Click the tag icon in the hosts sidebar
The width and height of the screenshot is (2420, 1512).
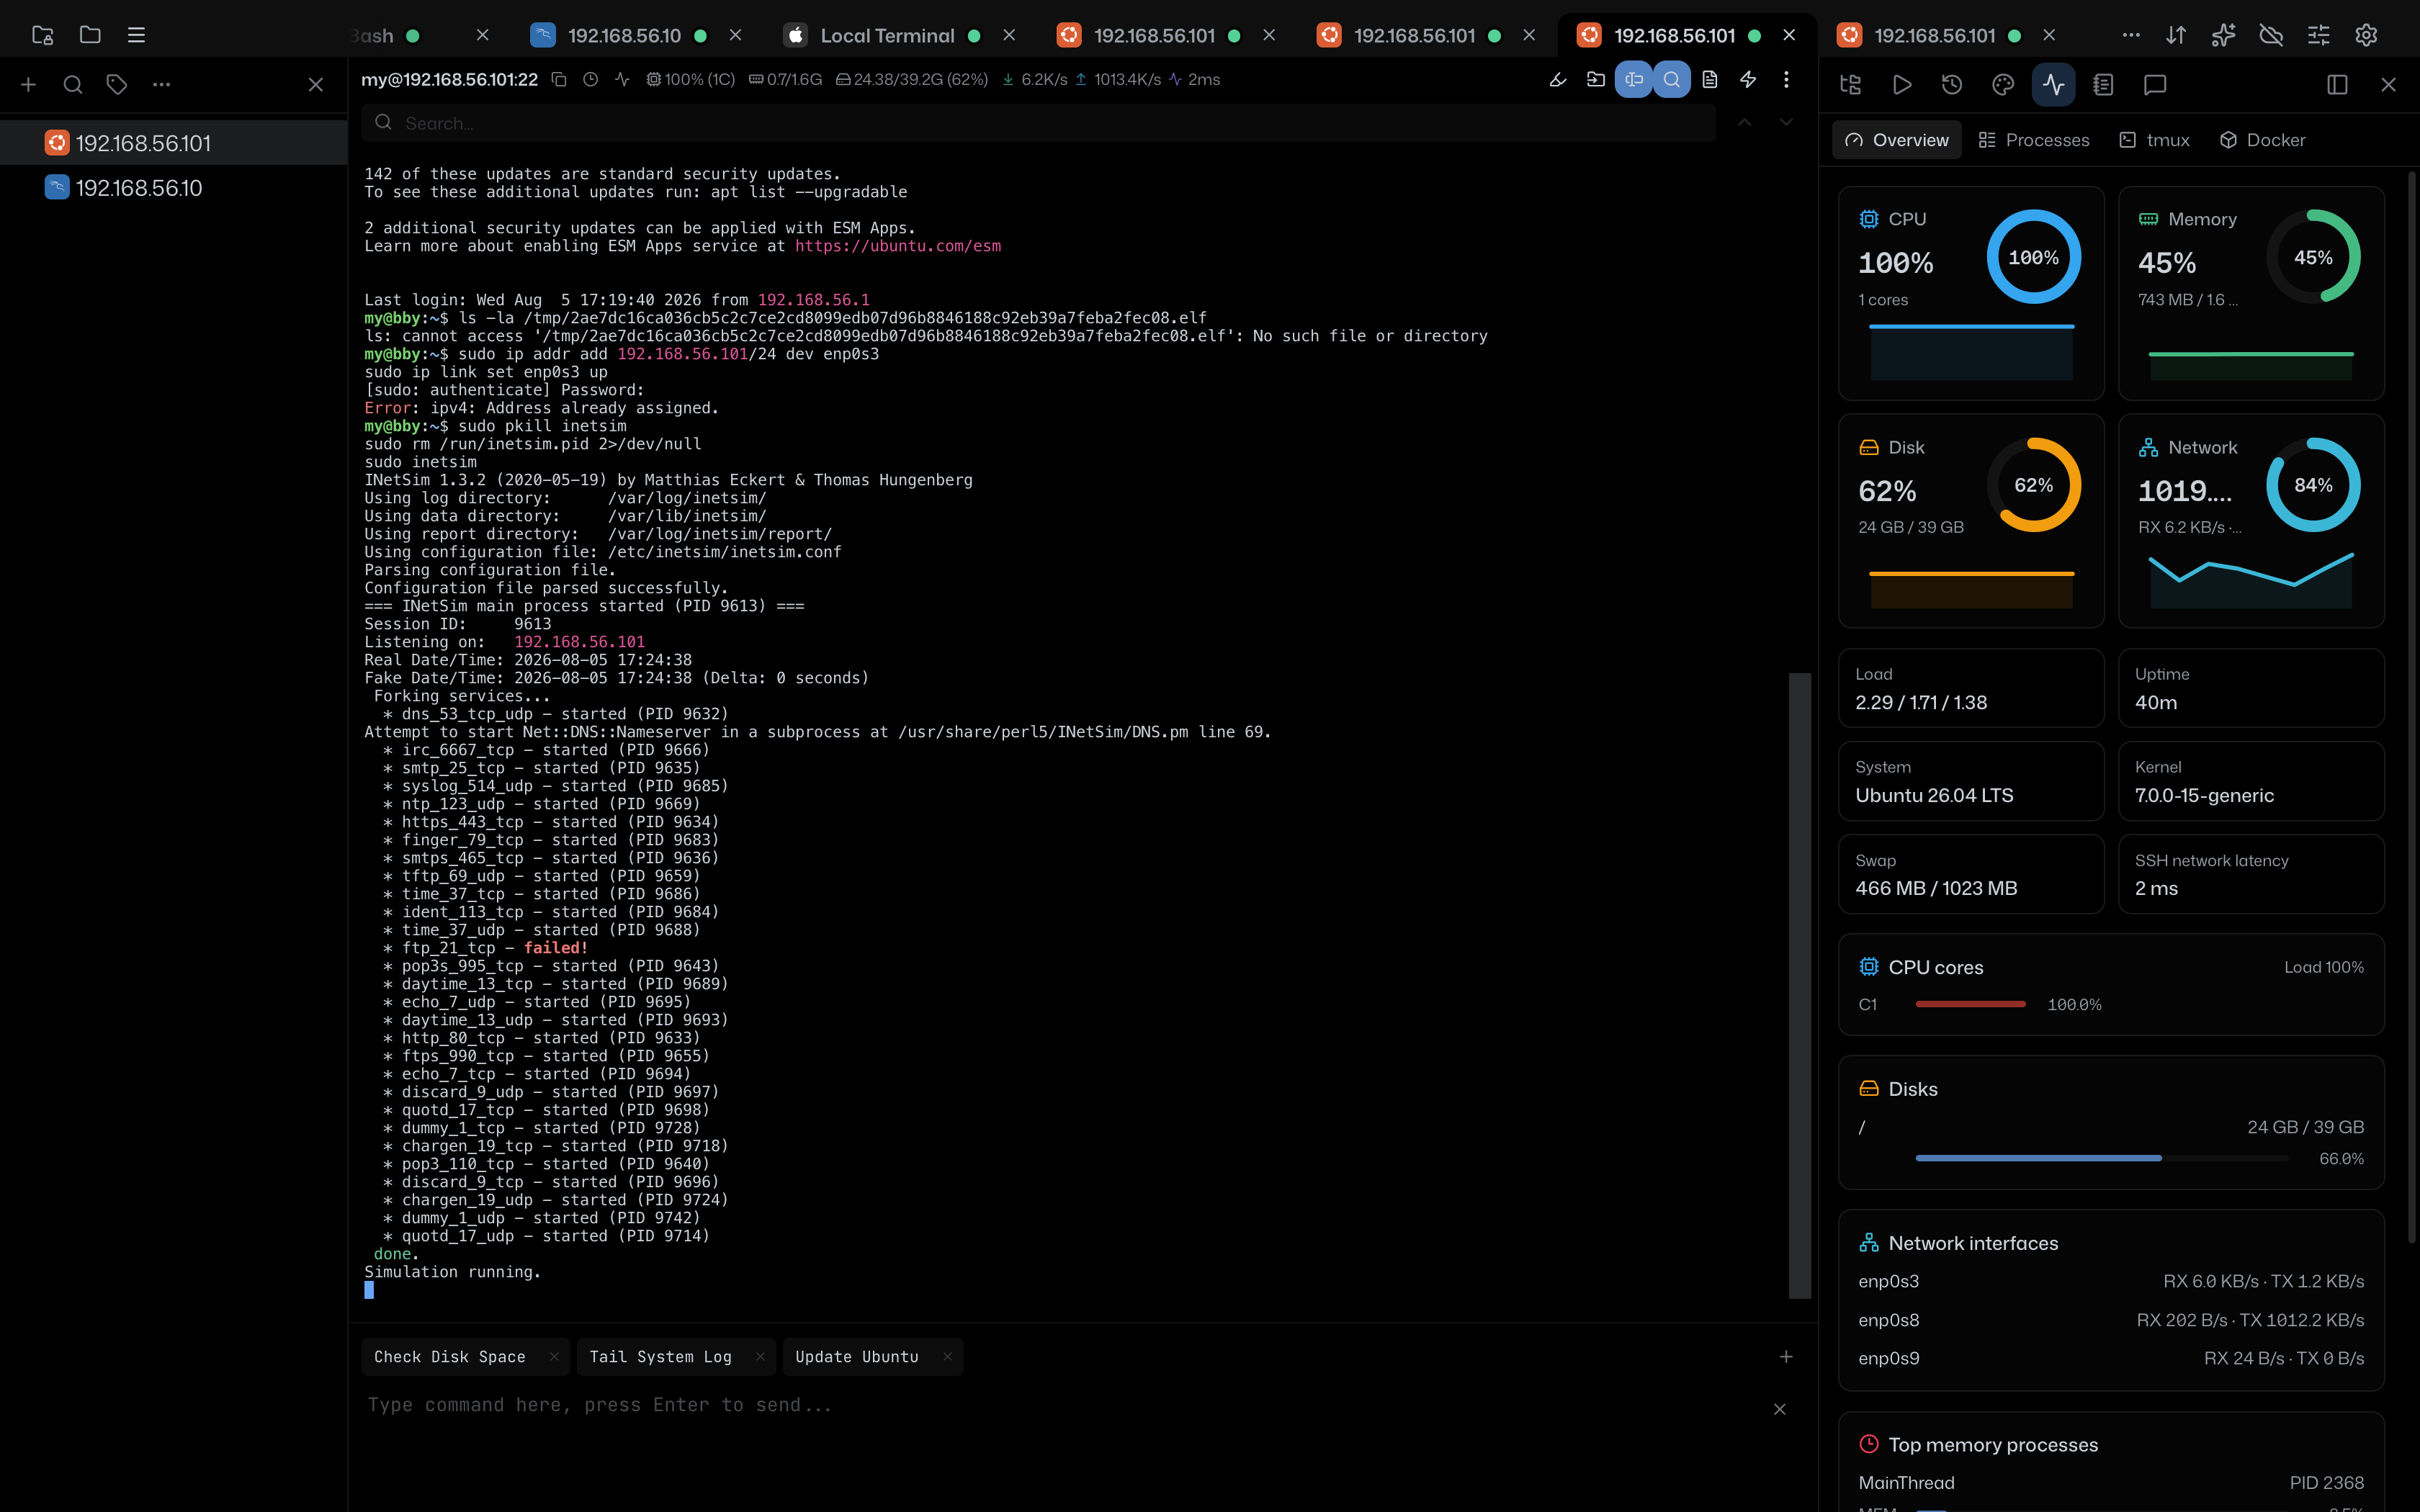117,85
